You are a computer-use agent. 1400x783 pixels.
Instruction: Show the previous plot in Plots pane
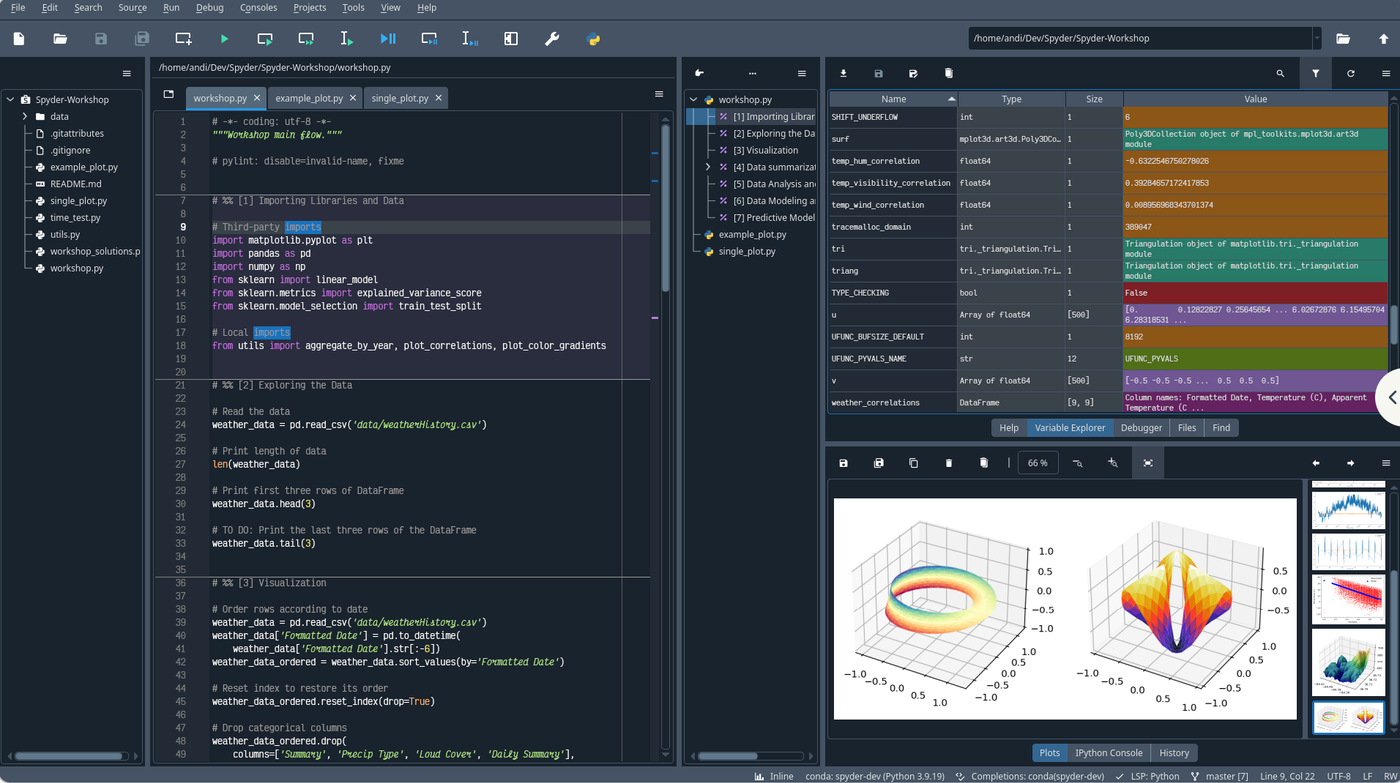point(1316,463)
